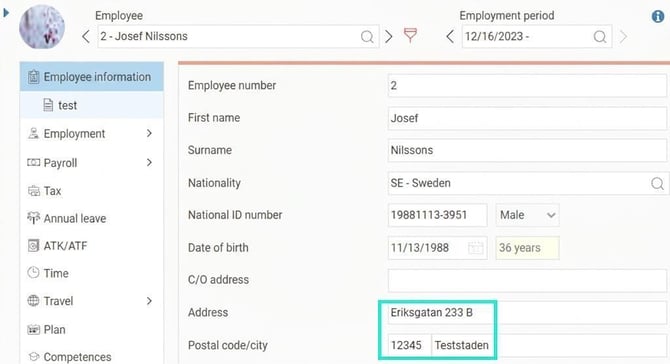Go to previous employment period arrow

tap(450, 36)
